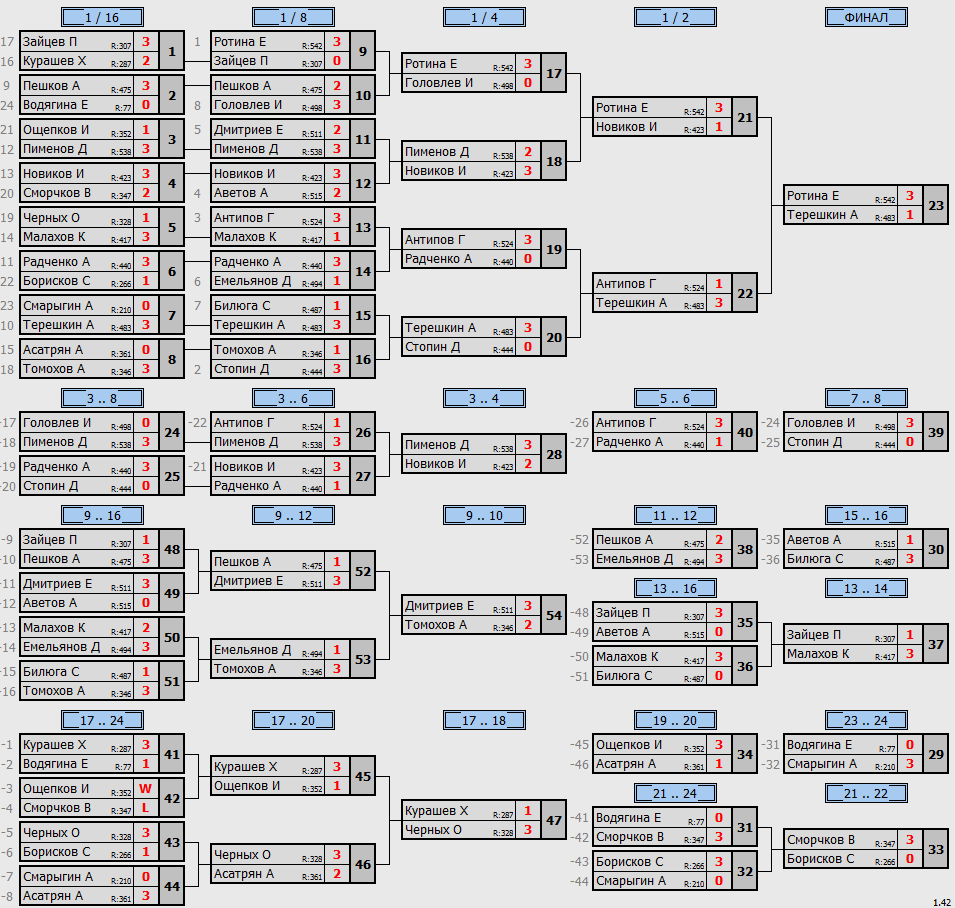Open match number box 37
The height and width of the screenshot is (908, 955).
pyautogui.click(x=936, y=644)
